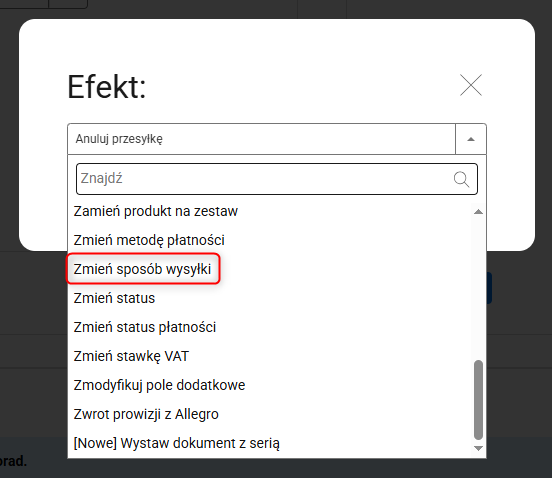The width and height of the screenshot is (552, 478).
Task: Collapse the Anuluj przesyłkę dropdown arrow
Action: [x=471, y=139]
